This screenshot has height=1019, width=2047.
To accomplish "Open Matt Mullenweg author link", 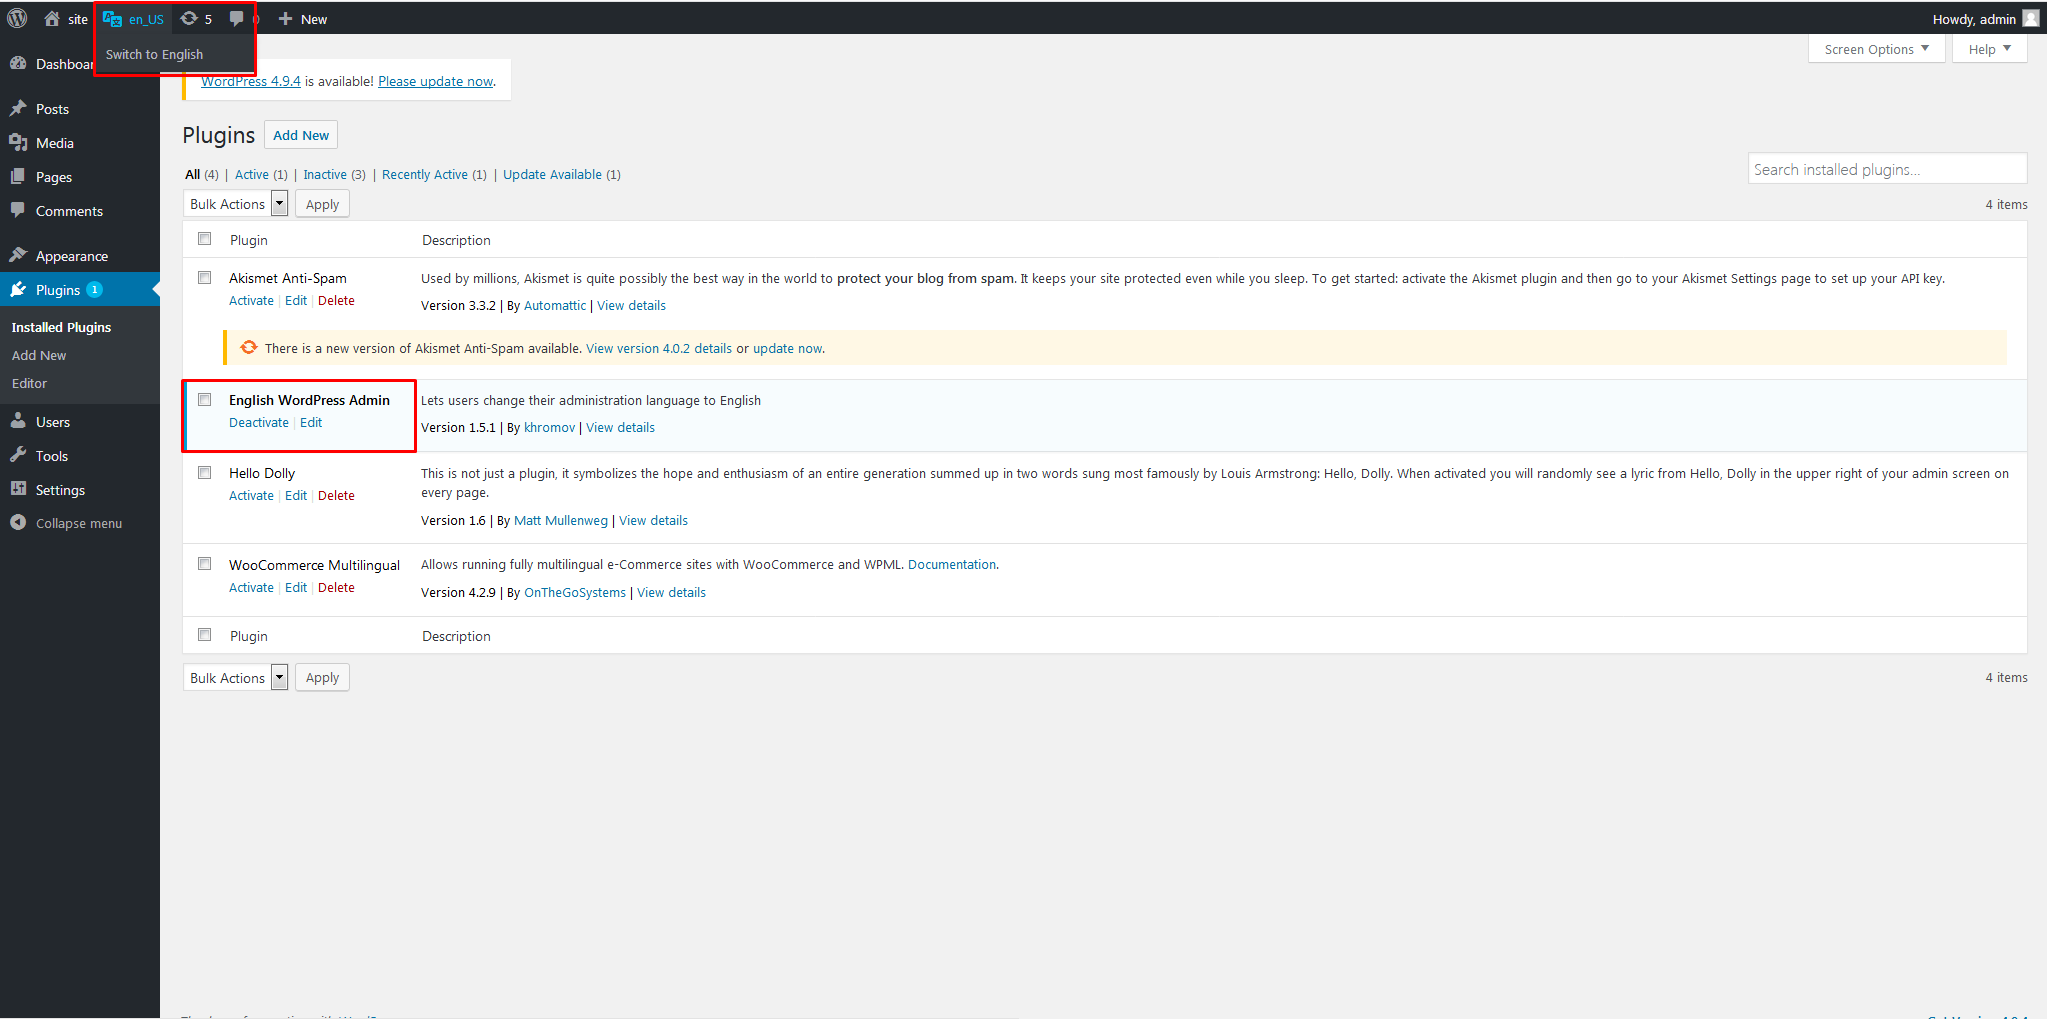I will coord(561,520).
